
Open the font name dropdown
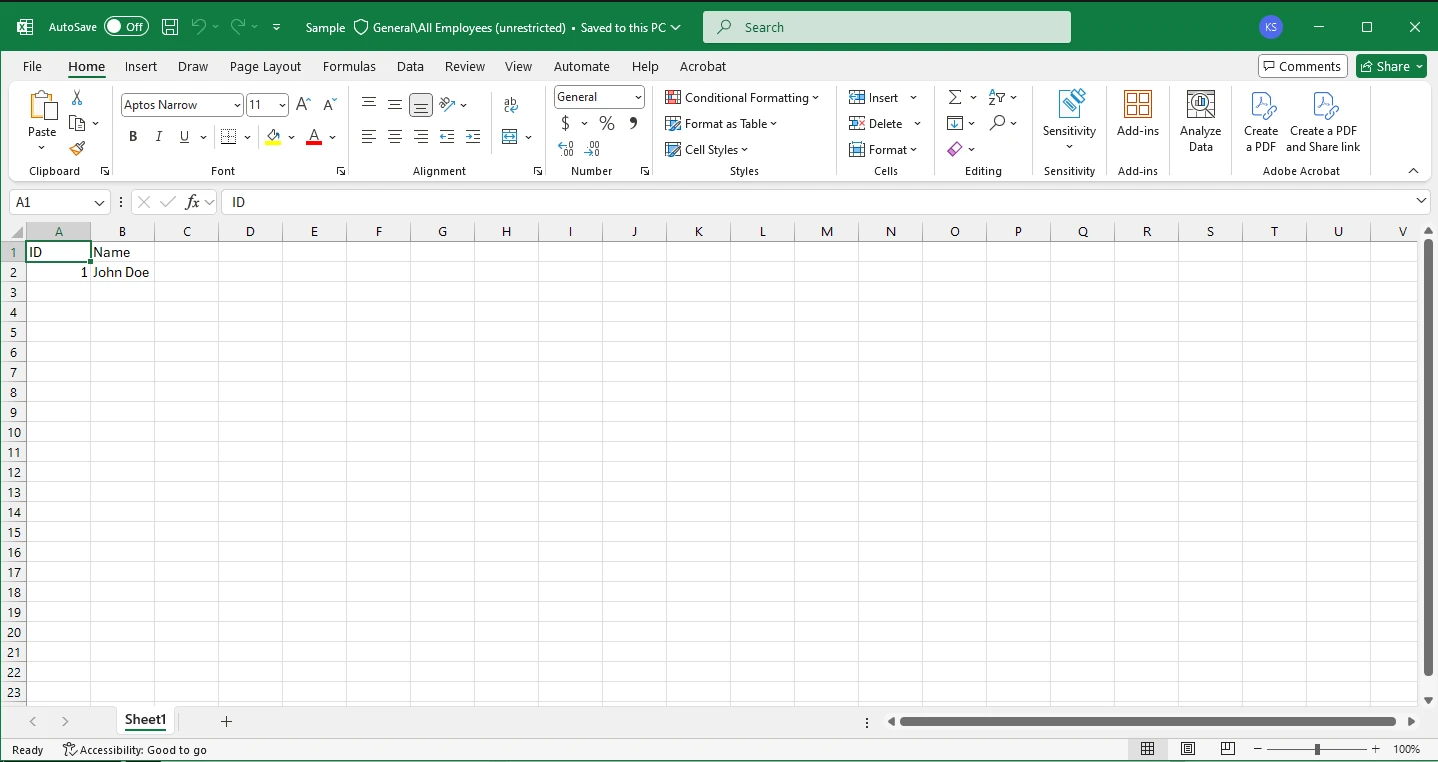tap(237, 105)
